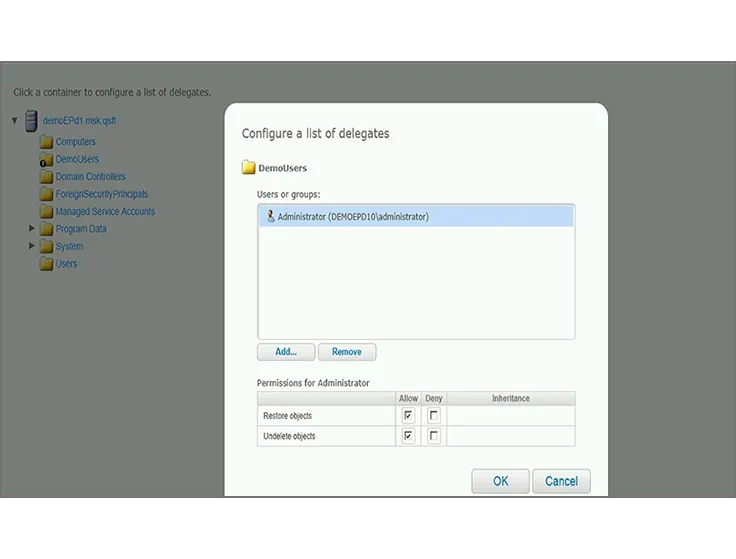Click the ForeignSecurityPrincipals folder icon
736x559 pixels.
[46, 194]
